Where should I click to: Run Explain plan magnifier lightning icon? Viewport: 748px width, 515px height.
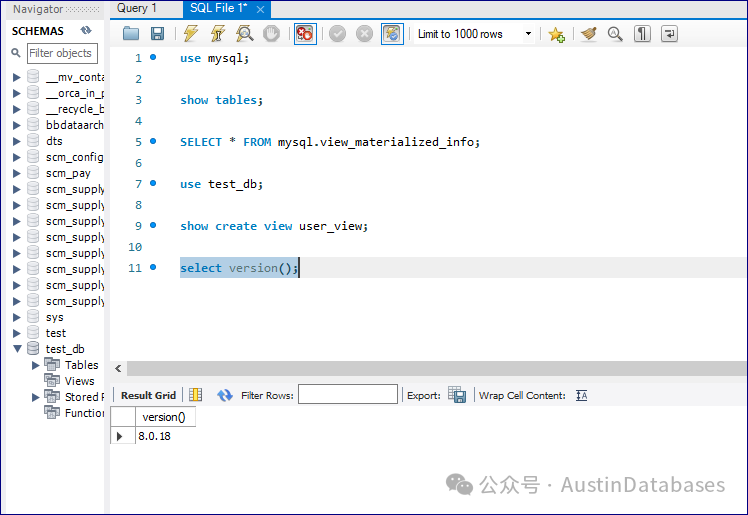[244, 34]
